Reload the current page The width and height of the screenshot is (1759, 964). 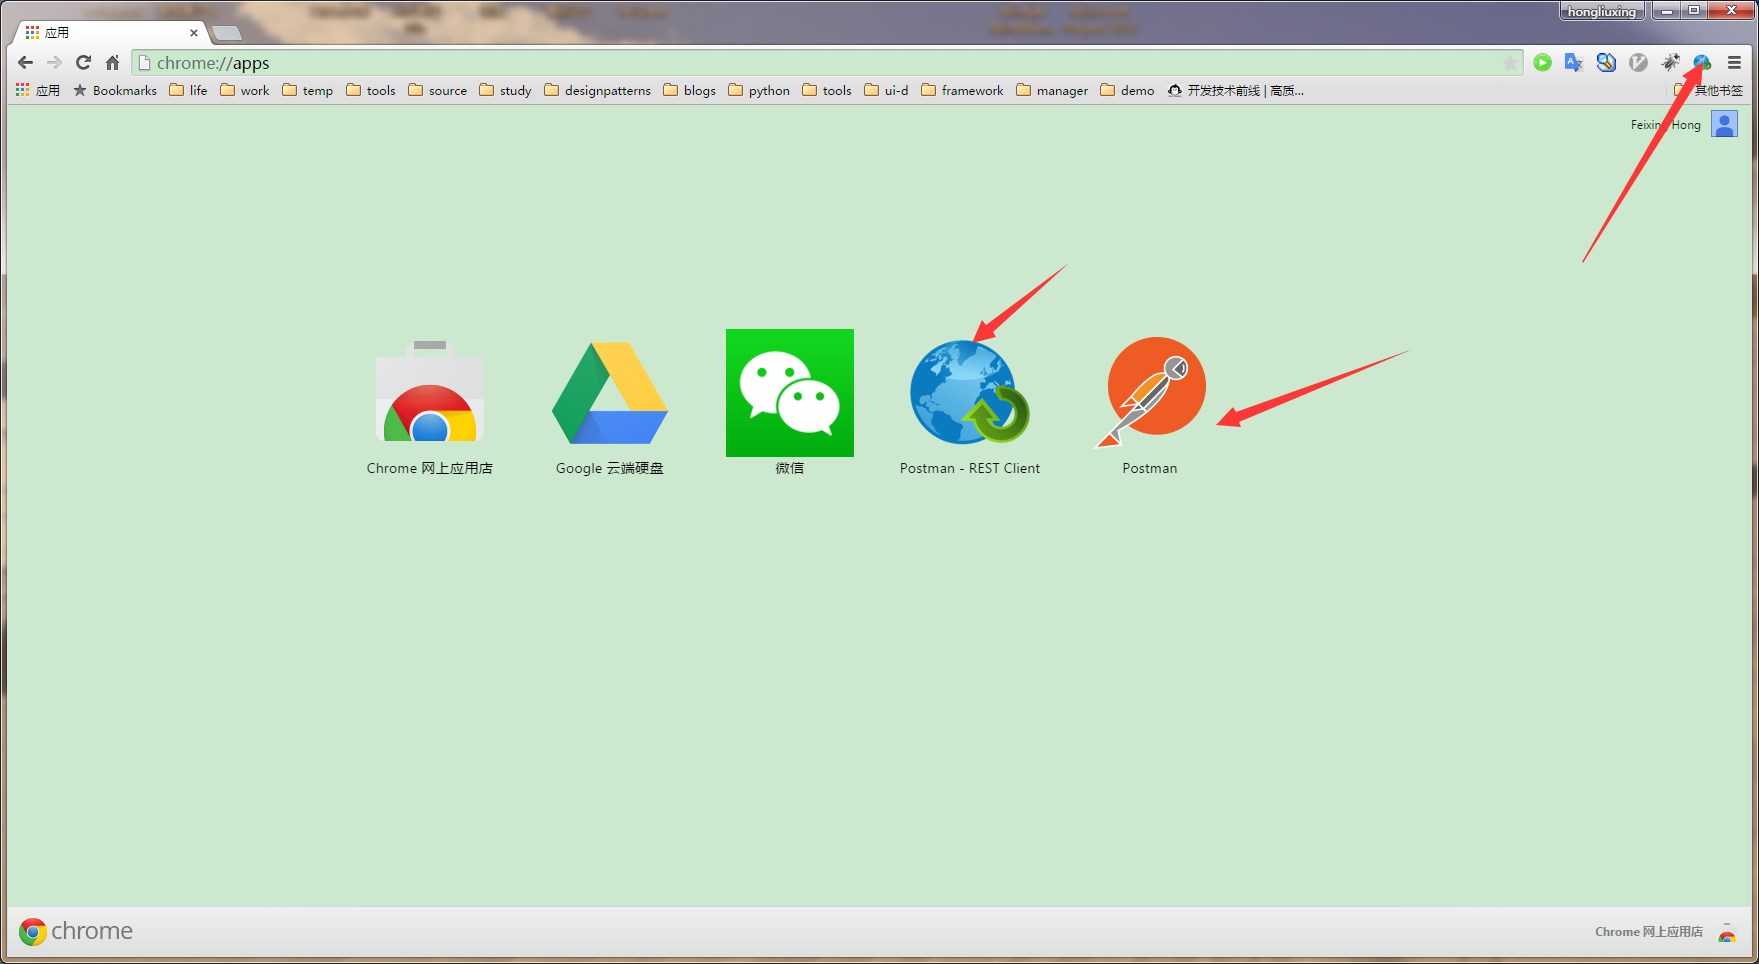tap(83, 62)
